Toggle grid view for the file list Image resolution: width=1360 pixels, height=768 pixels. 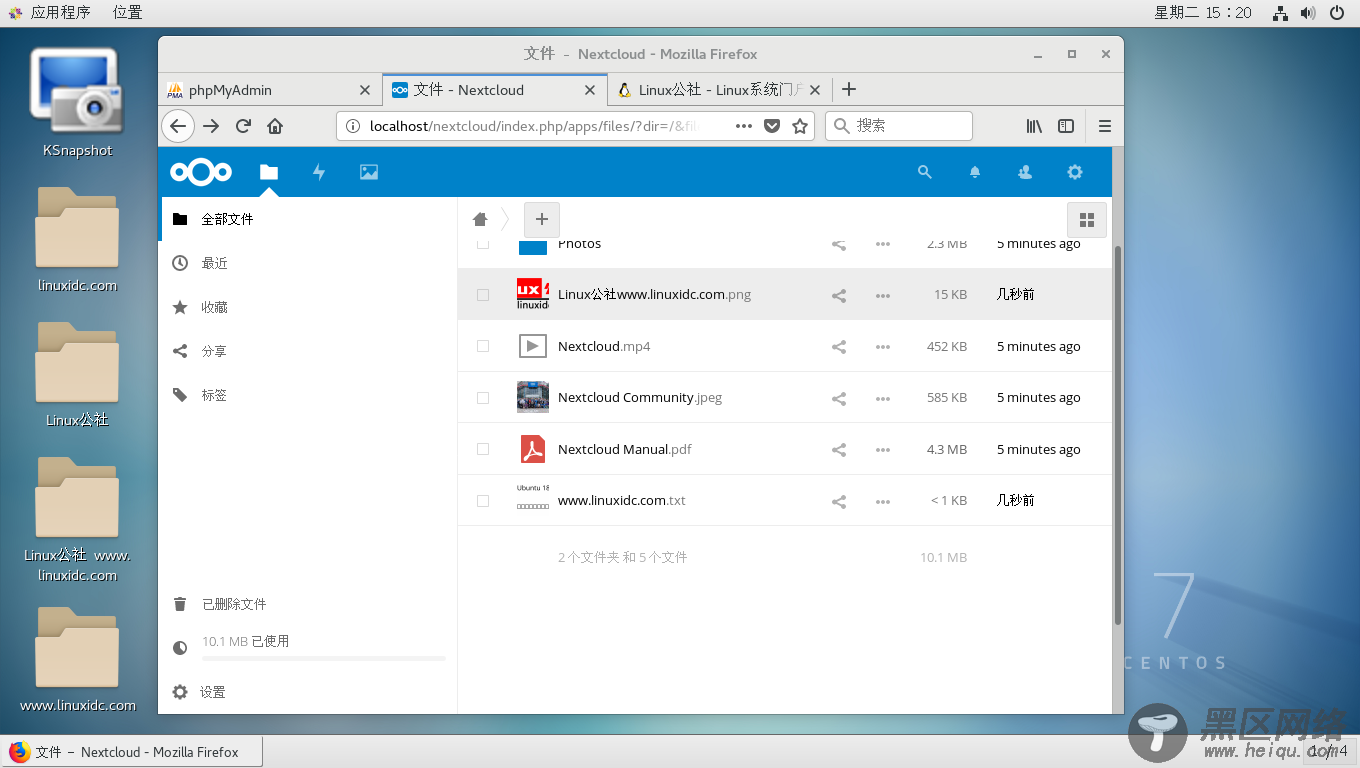pos(1086,219)
